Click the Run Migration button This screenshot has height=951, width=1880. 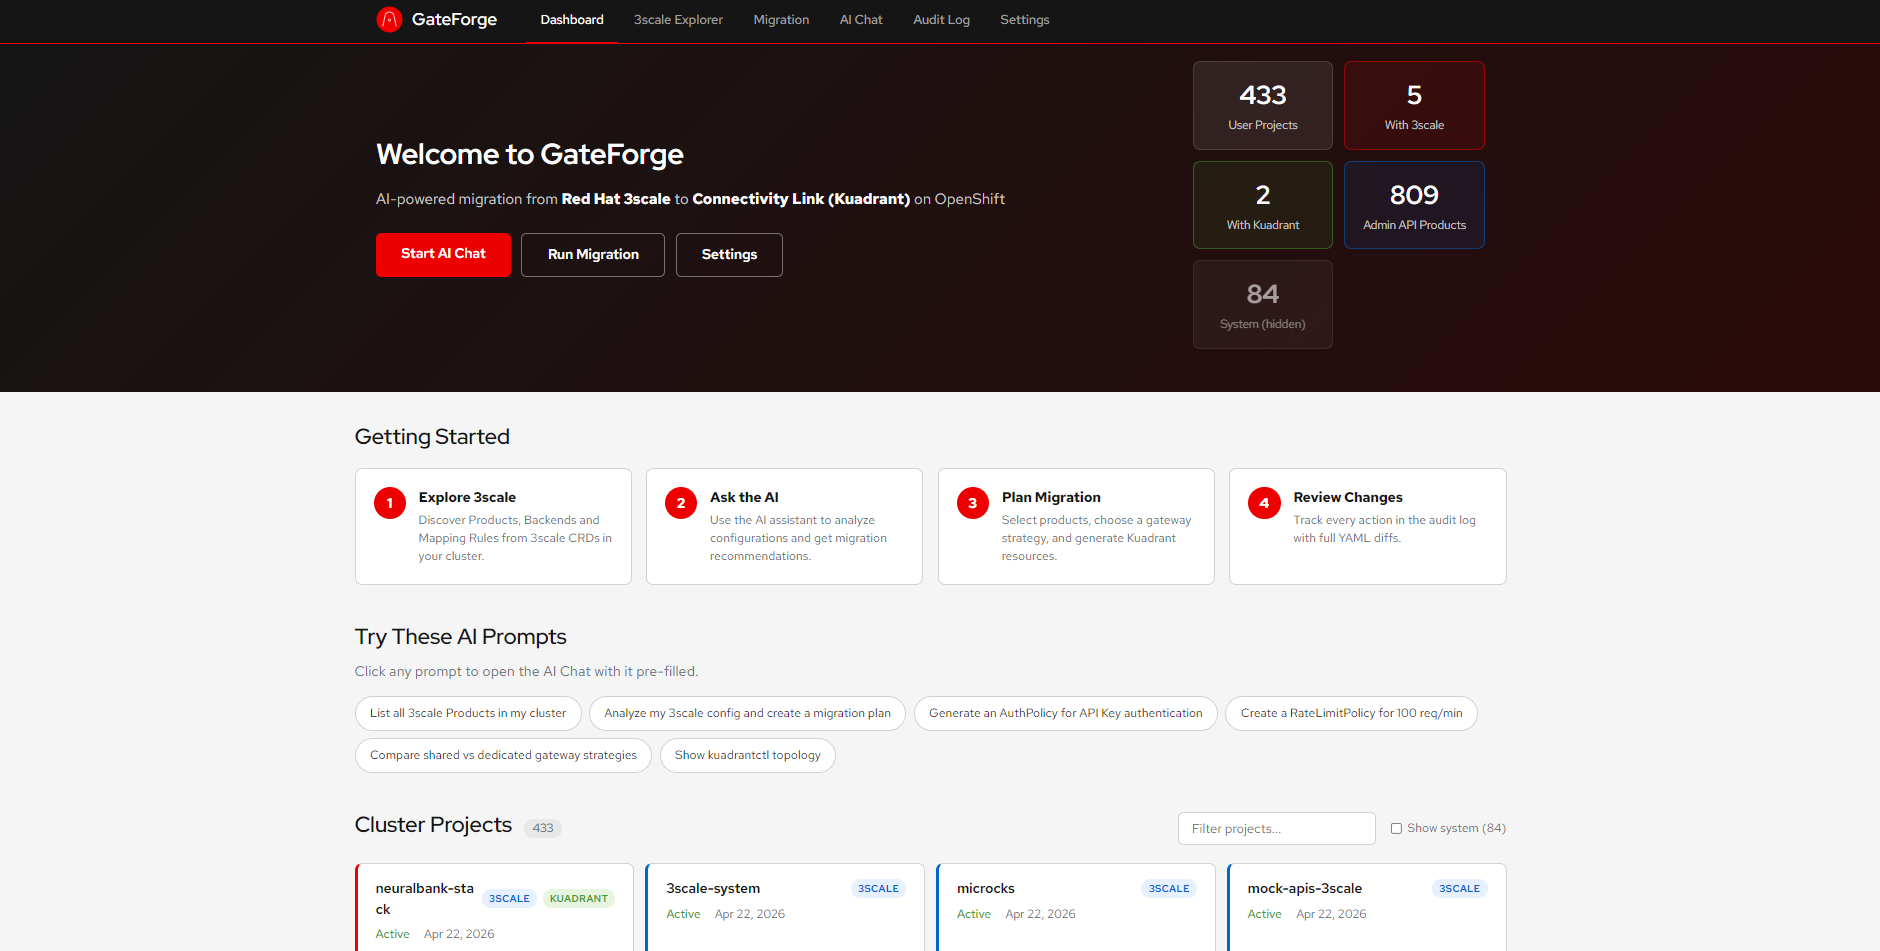click(593, 255)
